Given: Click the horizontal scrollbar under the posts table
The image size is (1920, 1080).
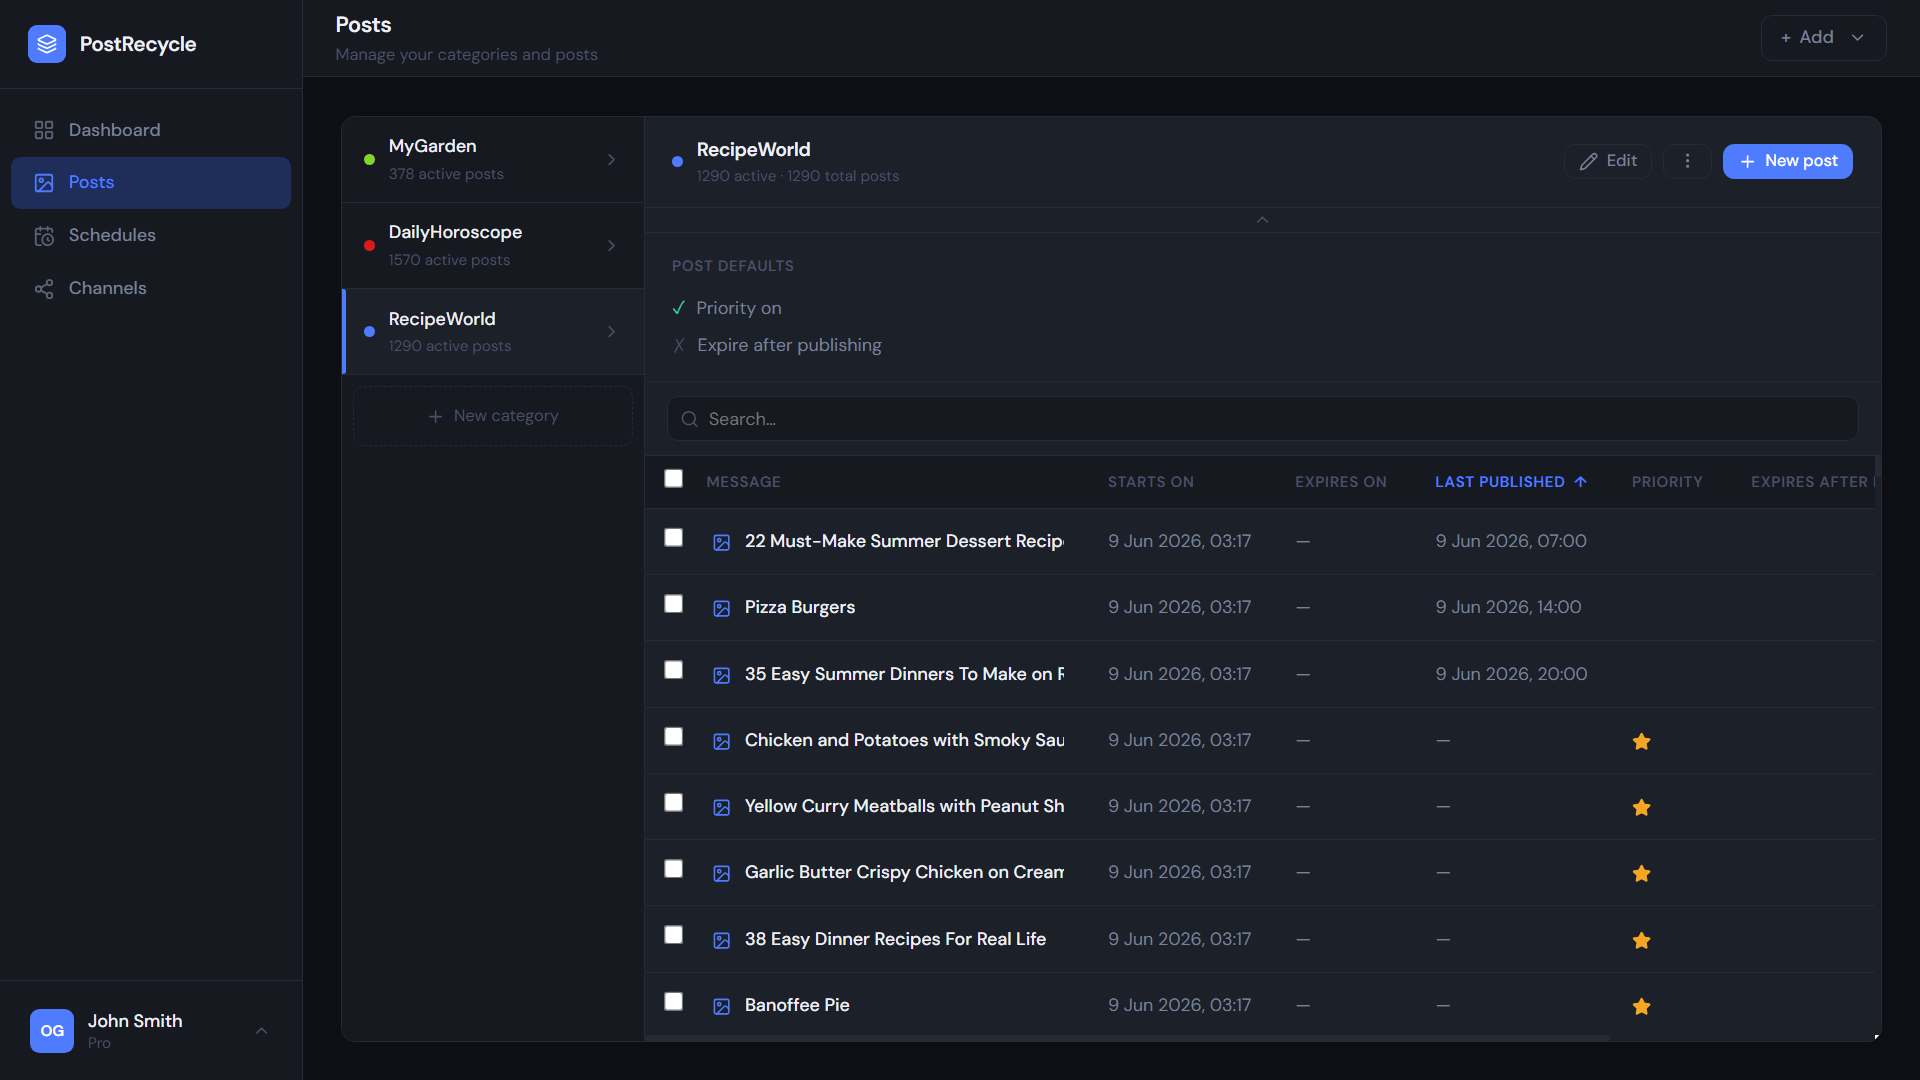Looking at the screenshot, I should point(1127,1038).
